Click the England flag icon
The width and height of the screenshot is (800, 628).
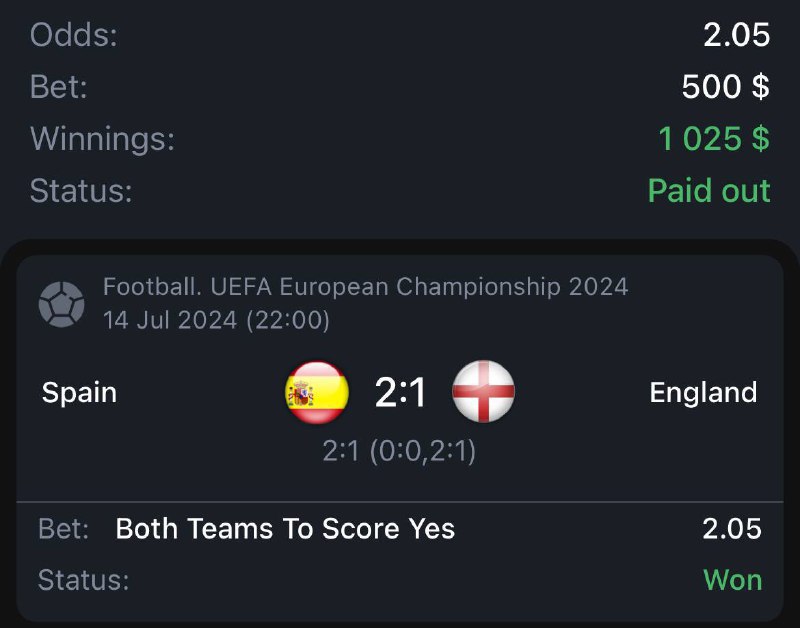tap(483, 392)
